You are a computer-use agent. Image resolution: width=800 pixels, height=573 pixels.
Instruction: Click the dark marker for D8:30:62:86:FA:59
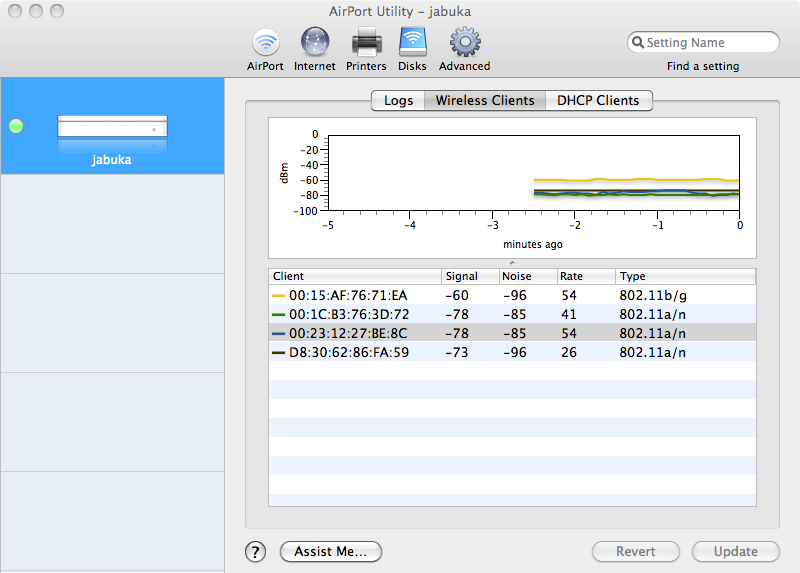[278, 352]
